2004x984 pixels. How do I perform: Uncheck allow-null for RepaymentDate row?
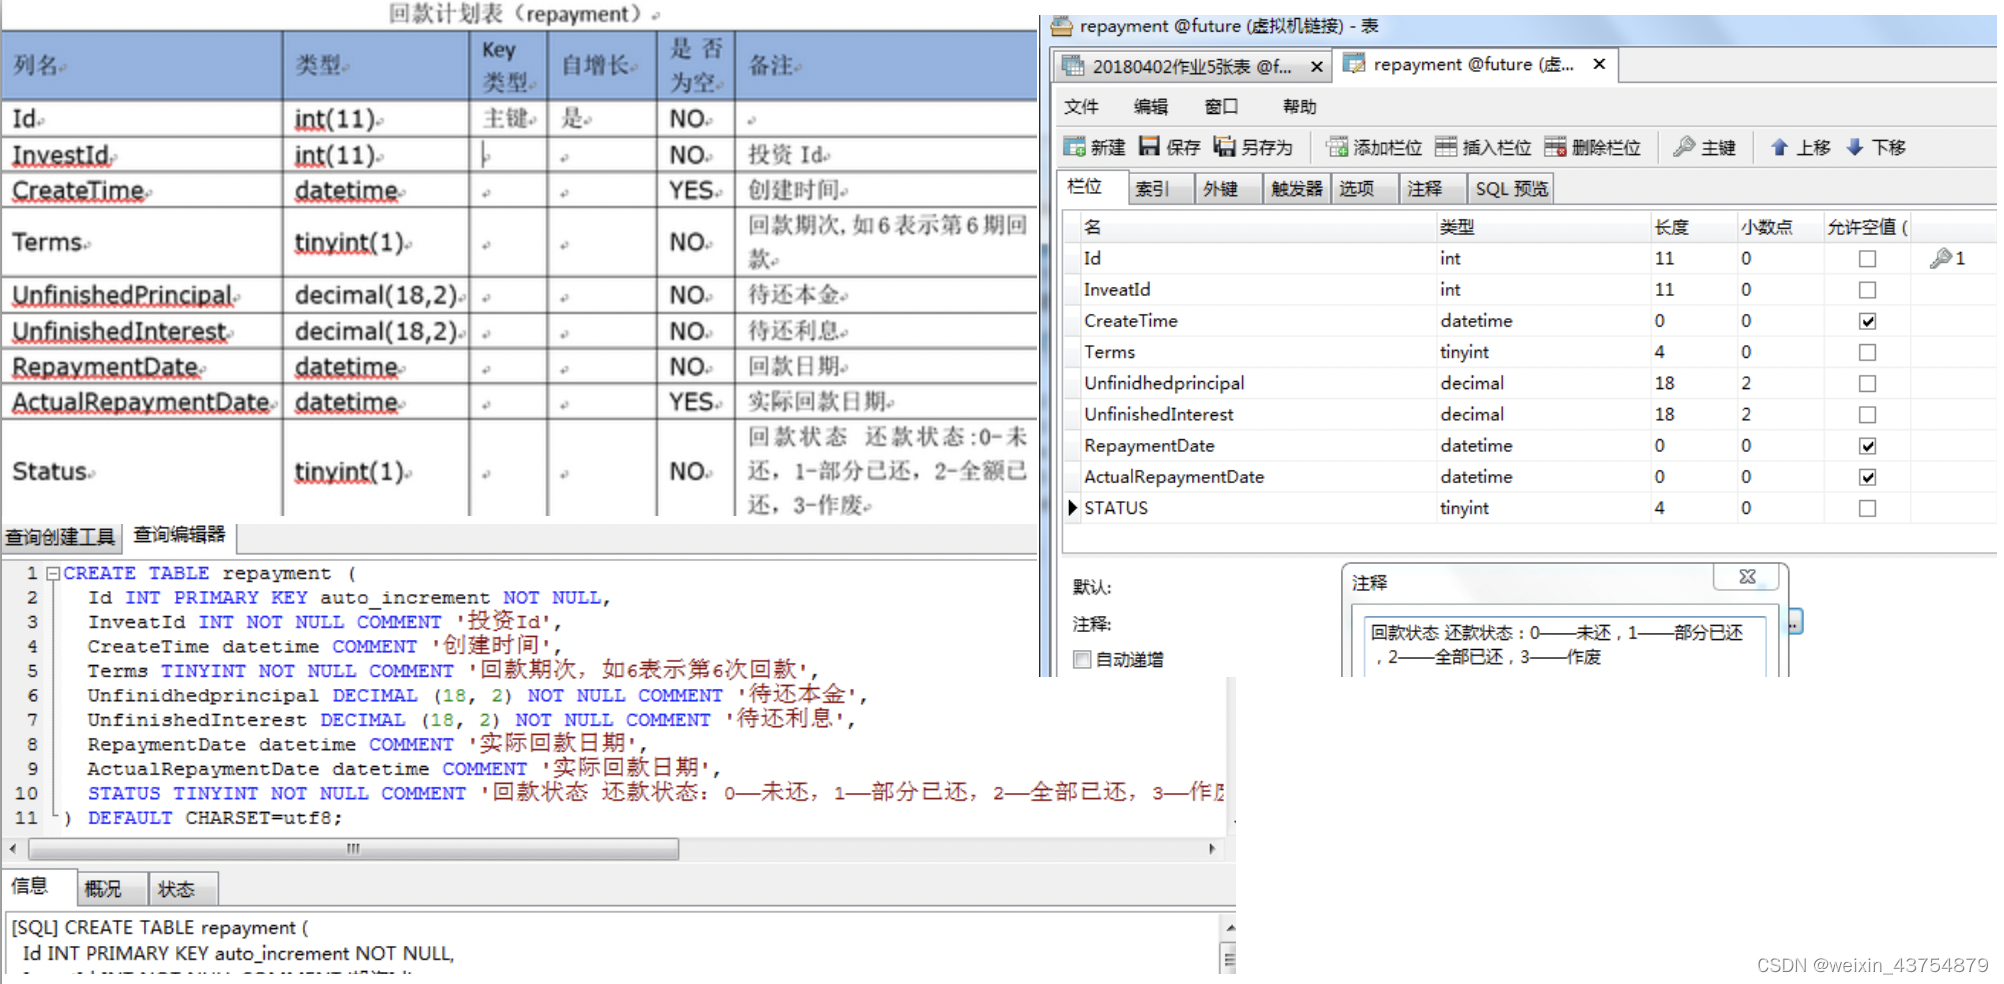[x=1867, y=446]
